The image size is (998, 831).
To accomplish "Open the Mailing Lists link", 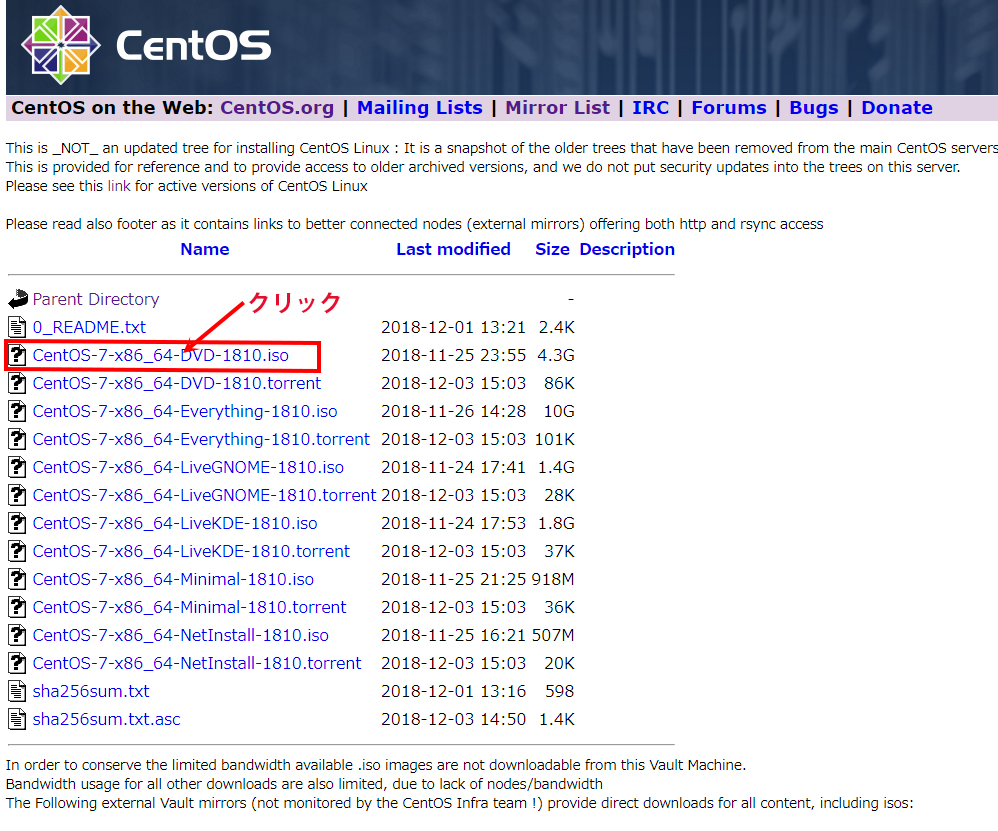I will click(x=419, y=108).
